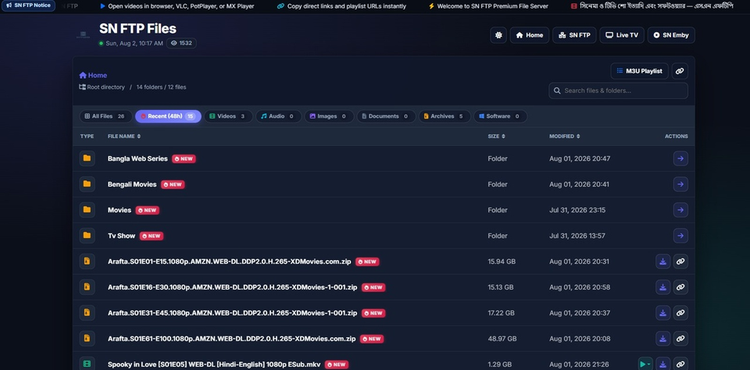Download Arafta S01E16-E30 zip
Viewport: 750px width, 370px height.
tap(663, 287)
